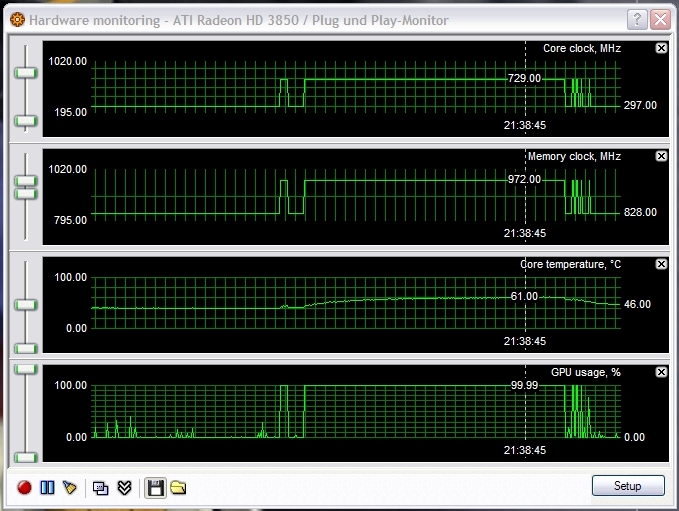Click the 729.00 value on Core clock graph
Image resolution: width=679 pixels, height=511 pixels.
[x=524, y=78]
